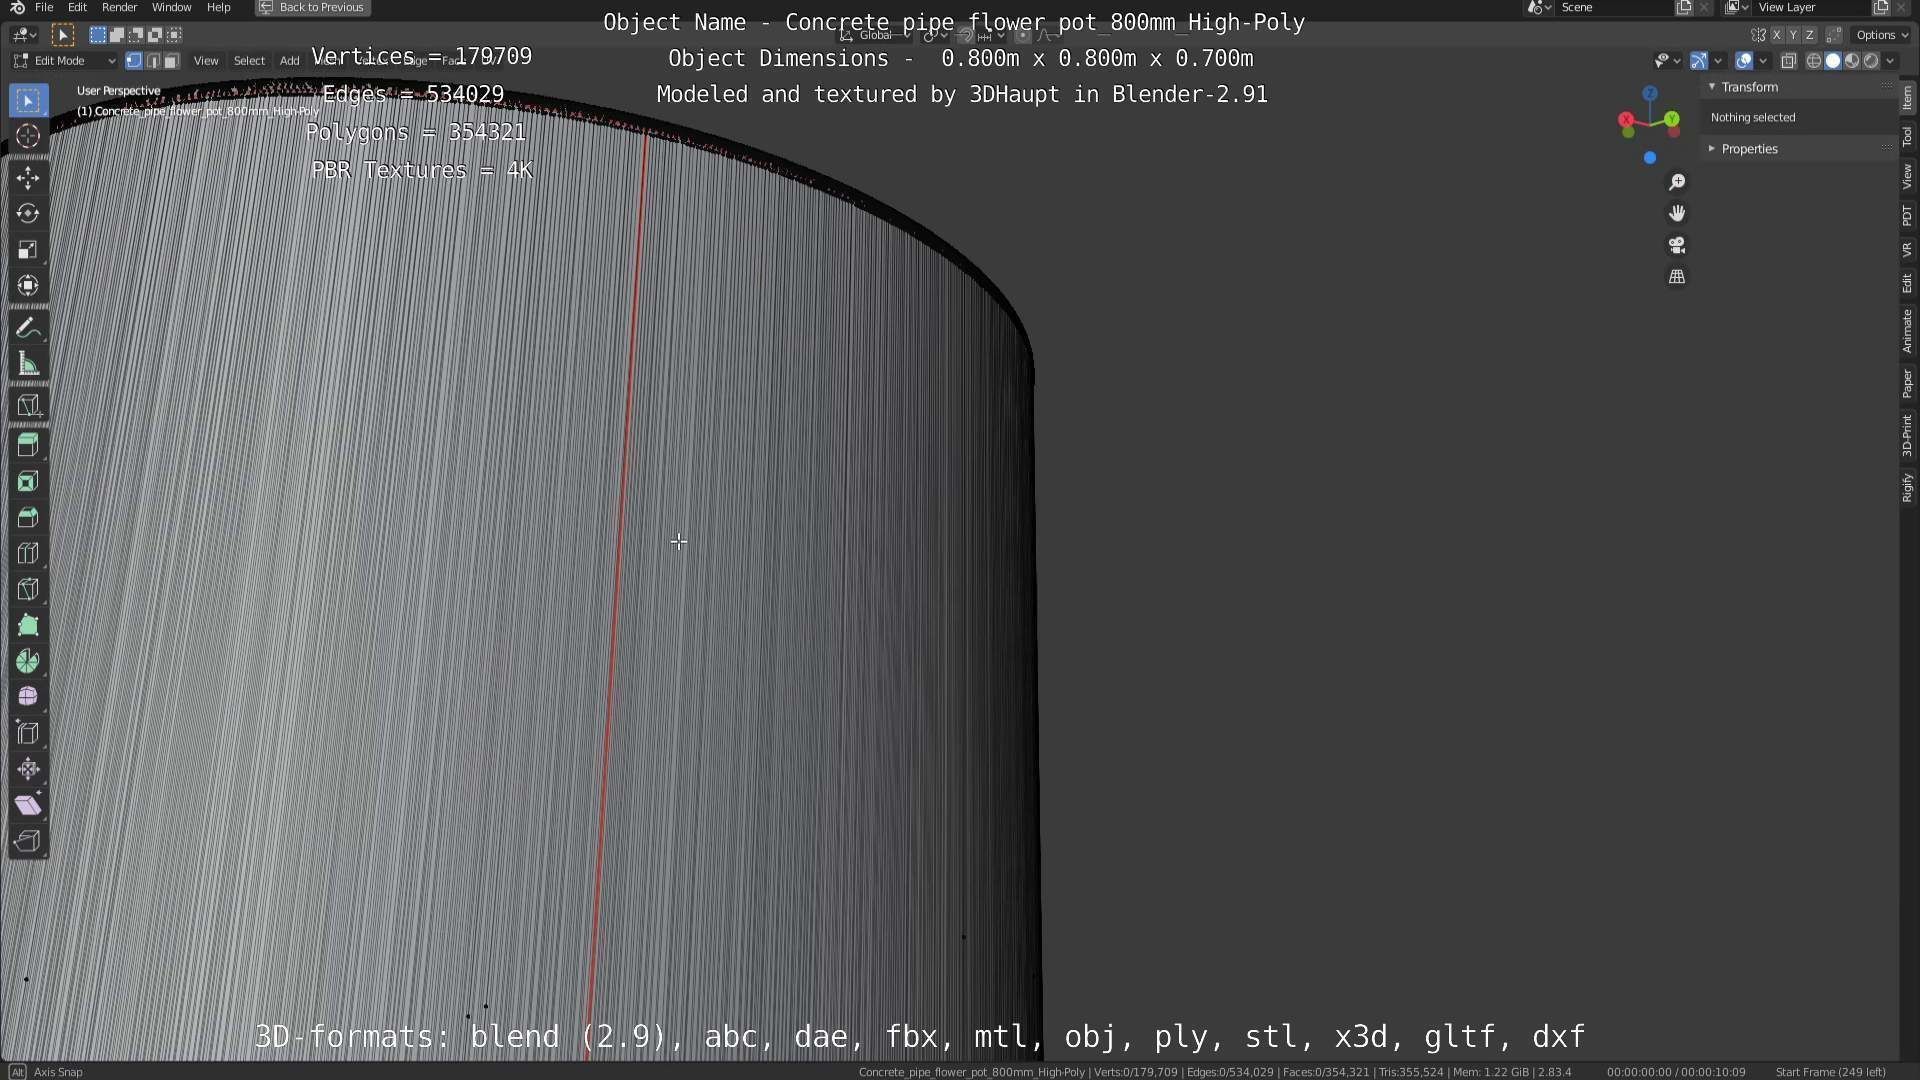Select the Move tool in toolbar
Image resolution: width=1920 pixels, height=1080 pixels.
[28, 178]
